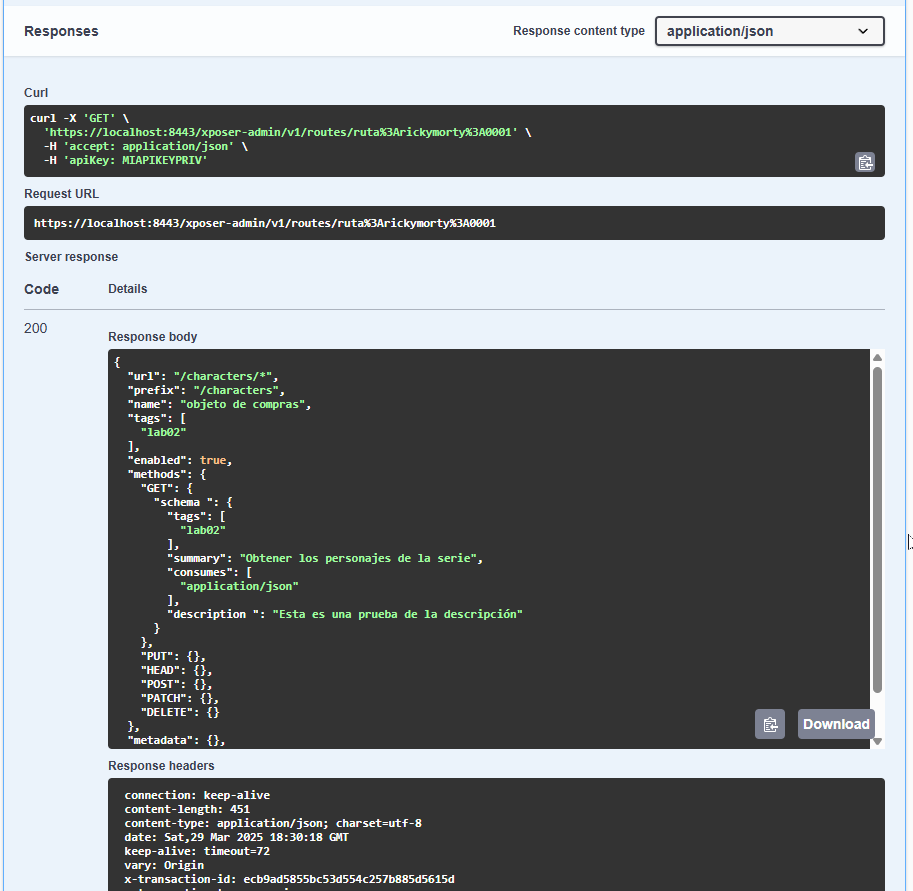The height and width of the screenshot is (891, 913).
Task: Click the Responses section heading
Action: (x=61, y=31)
